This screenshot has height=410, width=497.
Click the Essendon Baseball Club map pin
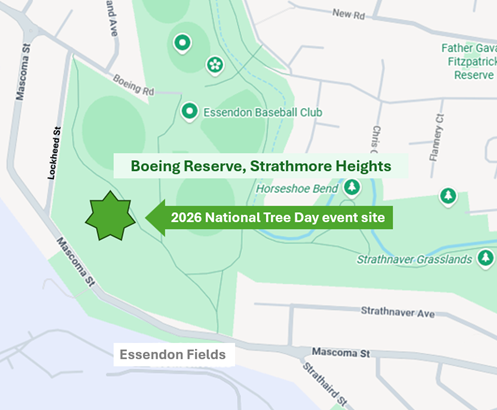[189, 112]
